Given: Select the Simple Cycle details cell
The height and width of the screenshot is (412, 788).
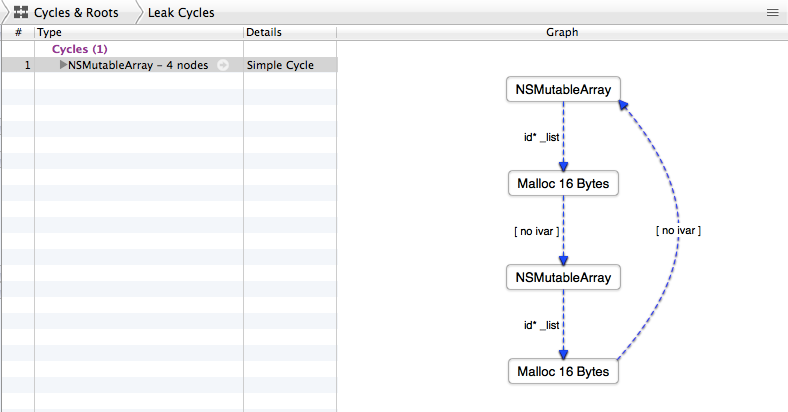Looking at the screenshot, I should pyautogui.click(x=280, y=65).
